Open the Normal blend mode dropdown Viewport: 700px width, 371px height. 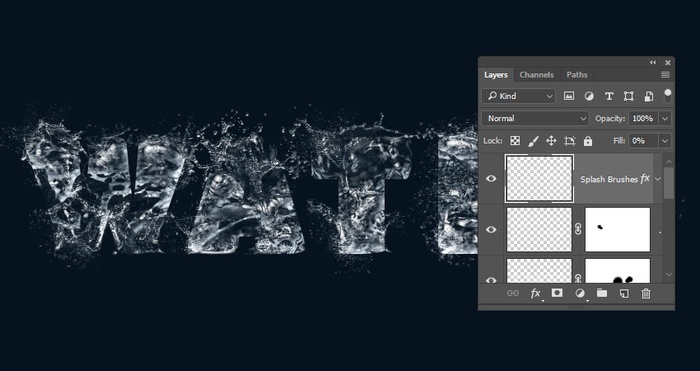coord(535,118)
